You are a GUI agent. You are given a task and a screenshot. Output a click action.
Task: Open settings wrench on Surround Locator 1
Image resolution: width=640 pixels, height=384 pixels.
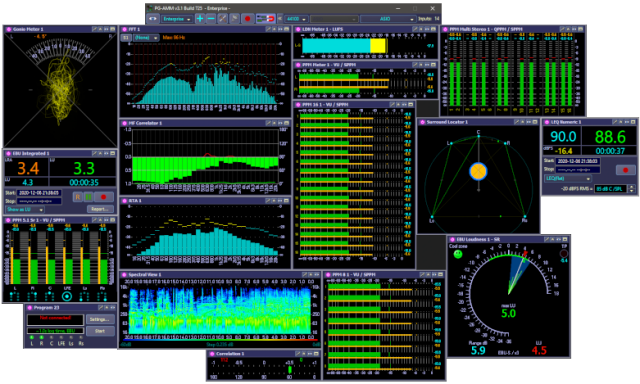point(516,122)
